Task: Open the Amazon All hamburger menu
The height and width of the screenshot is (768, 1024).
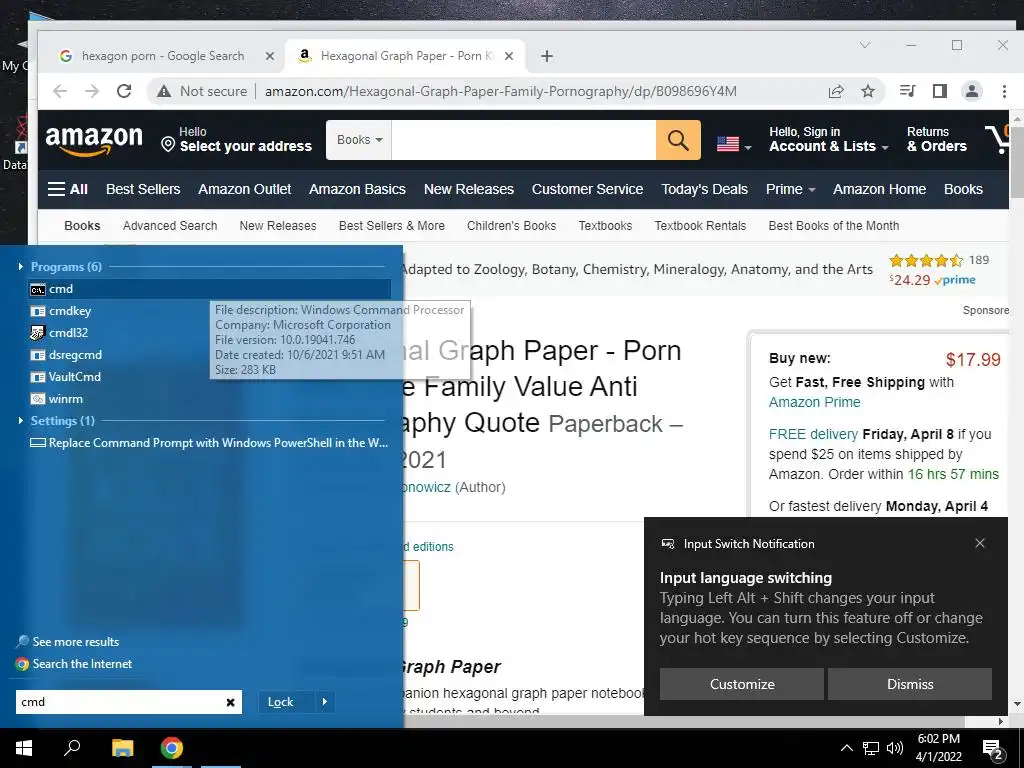Action: [x=68, y=189]
